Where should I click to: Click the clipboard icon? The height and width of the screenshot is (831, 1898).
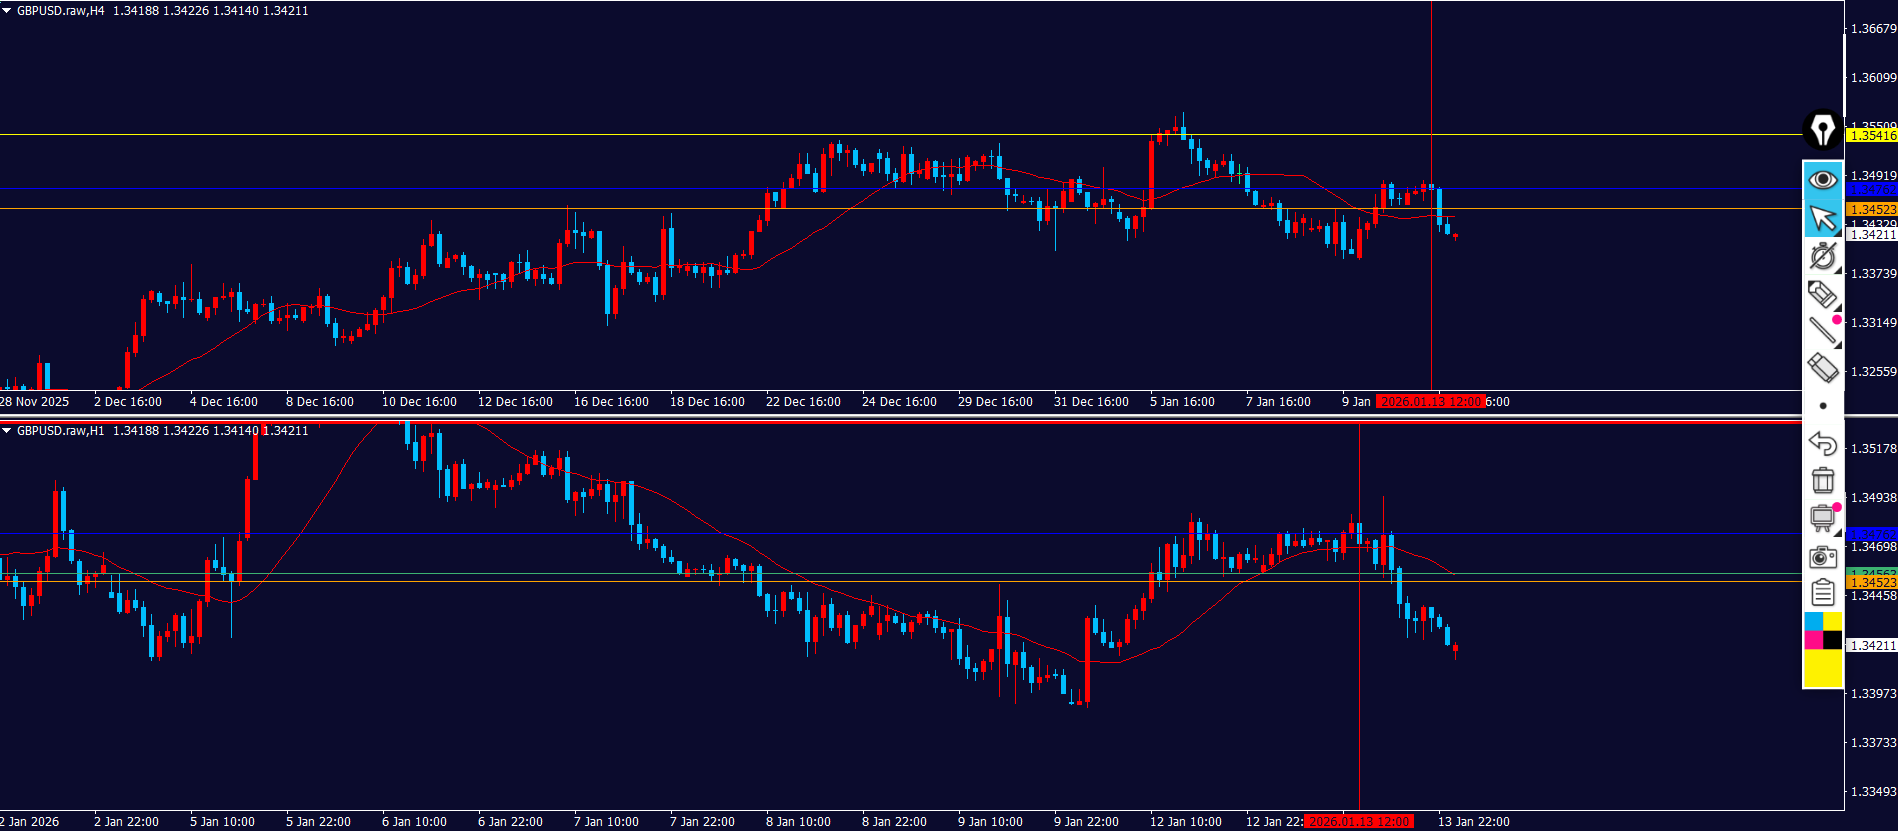1822,593
